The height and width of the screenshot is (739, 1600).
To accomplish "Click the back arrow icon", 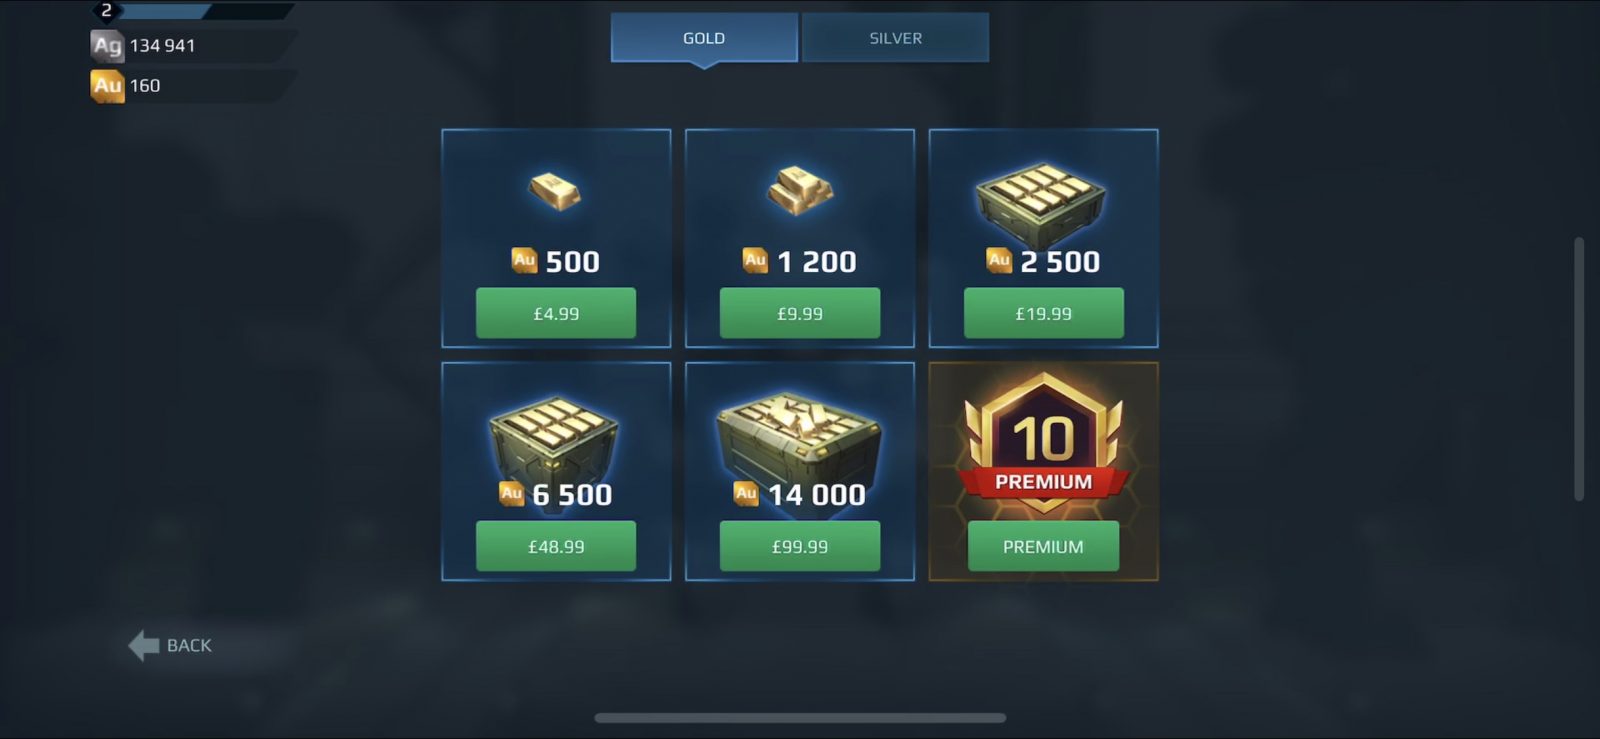I will [144, 645].
